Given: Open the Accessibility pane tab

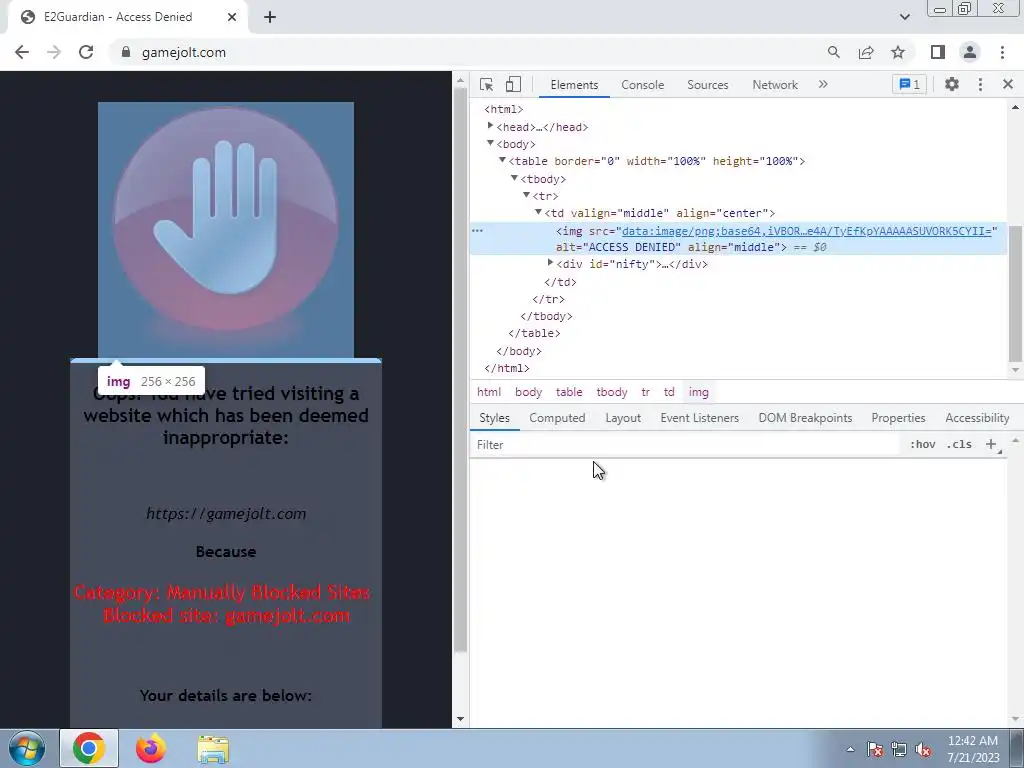Looking at the screenshot, I should 977,418.
